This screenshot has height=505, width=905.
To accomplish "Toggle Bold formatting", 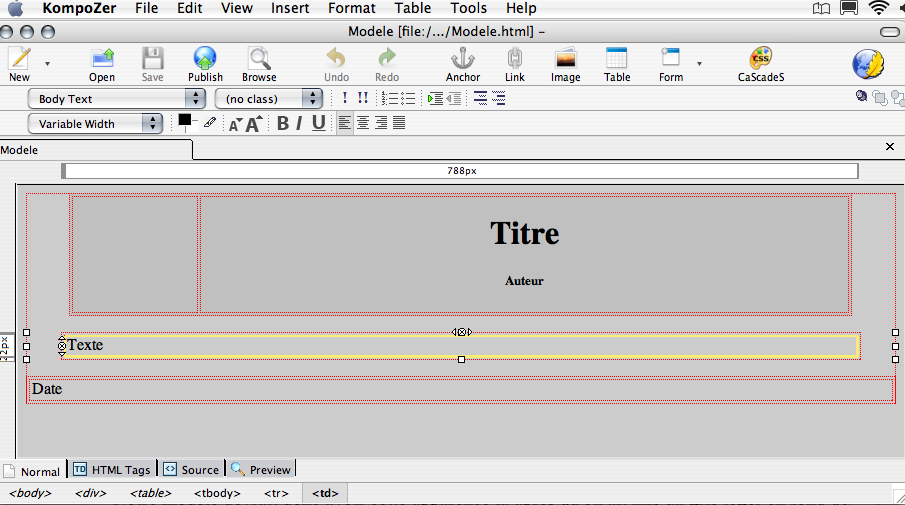I will (x=282, y=123).
